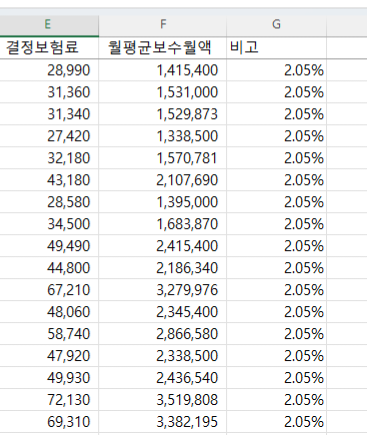367x435 pixels.
Task: Select column G header
Action: tap(276, 25)
